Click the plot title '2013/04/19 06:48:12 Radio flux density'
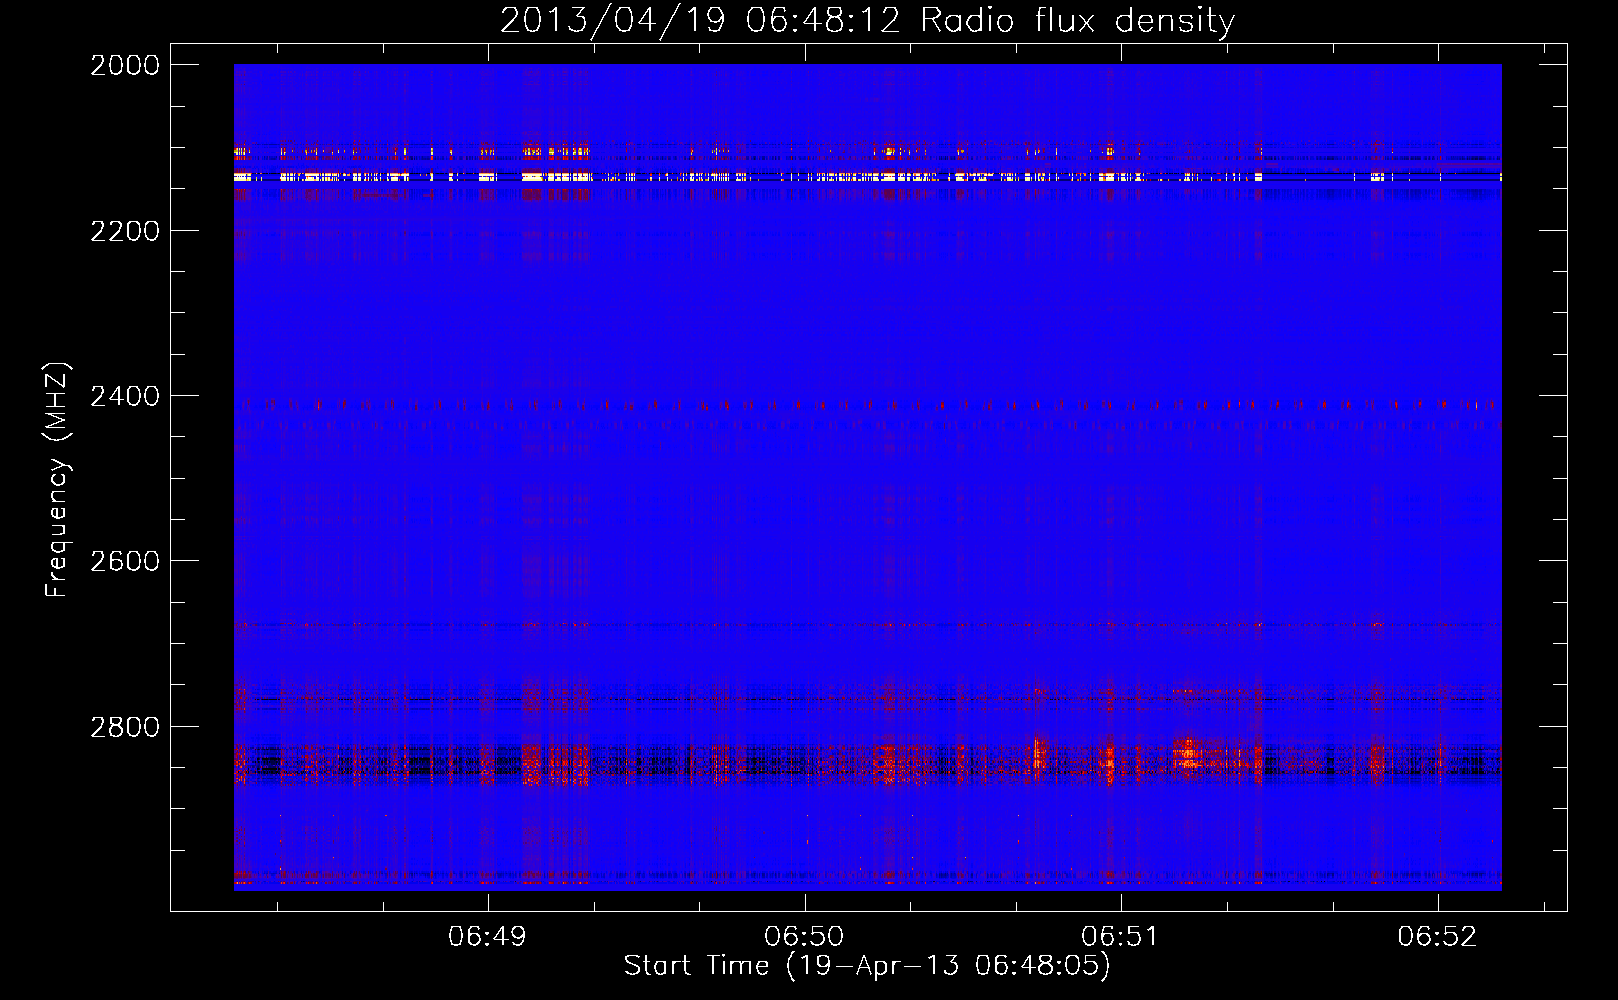1618x1000 pixels. pyautogui.click(x=867, y=20)
